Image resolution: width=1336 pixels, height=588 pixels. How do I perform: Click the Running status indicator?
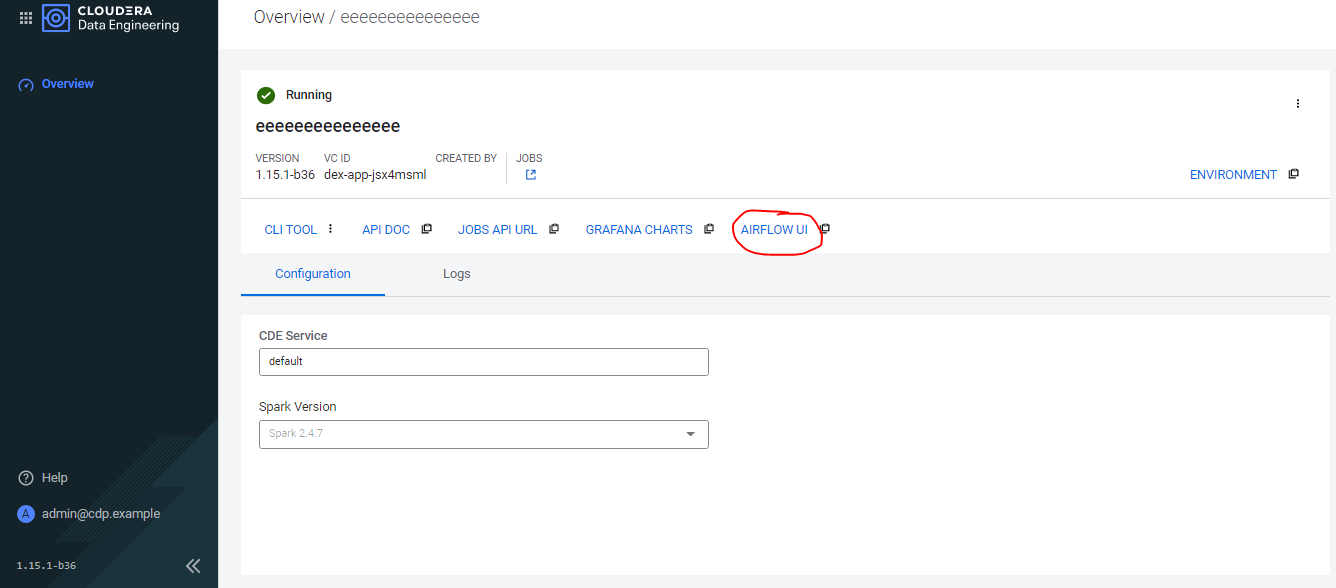tap(266, 94)
